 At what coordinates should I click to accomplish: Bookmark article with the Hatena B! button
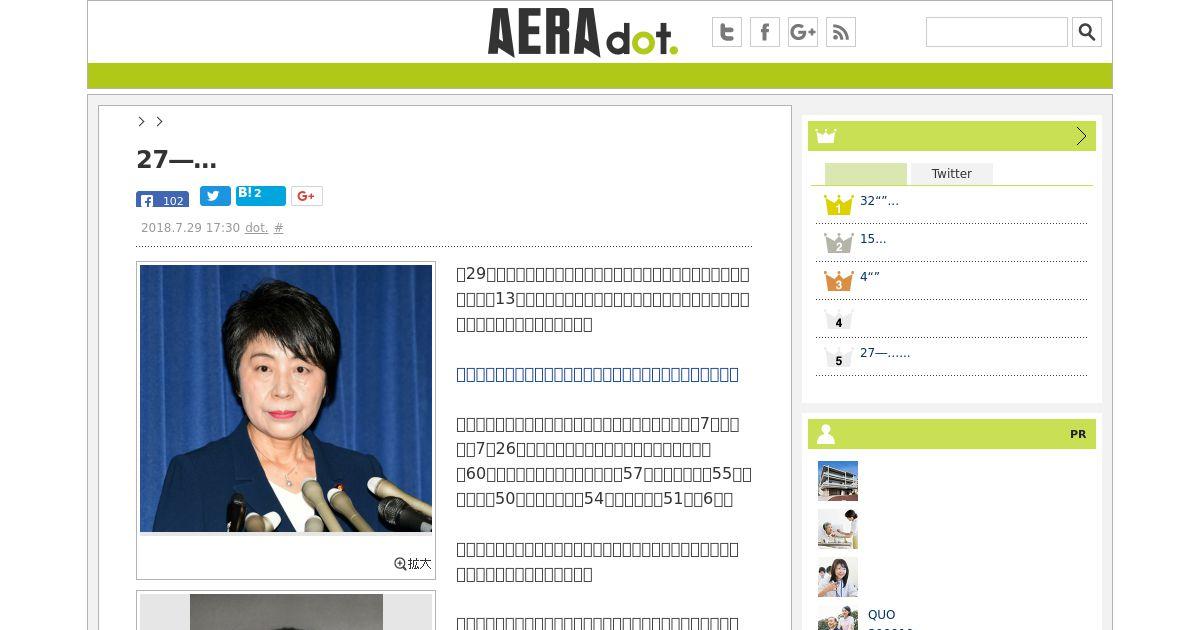261,196
